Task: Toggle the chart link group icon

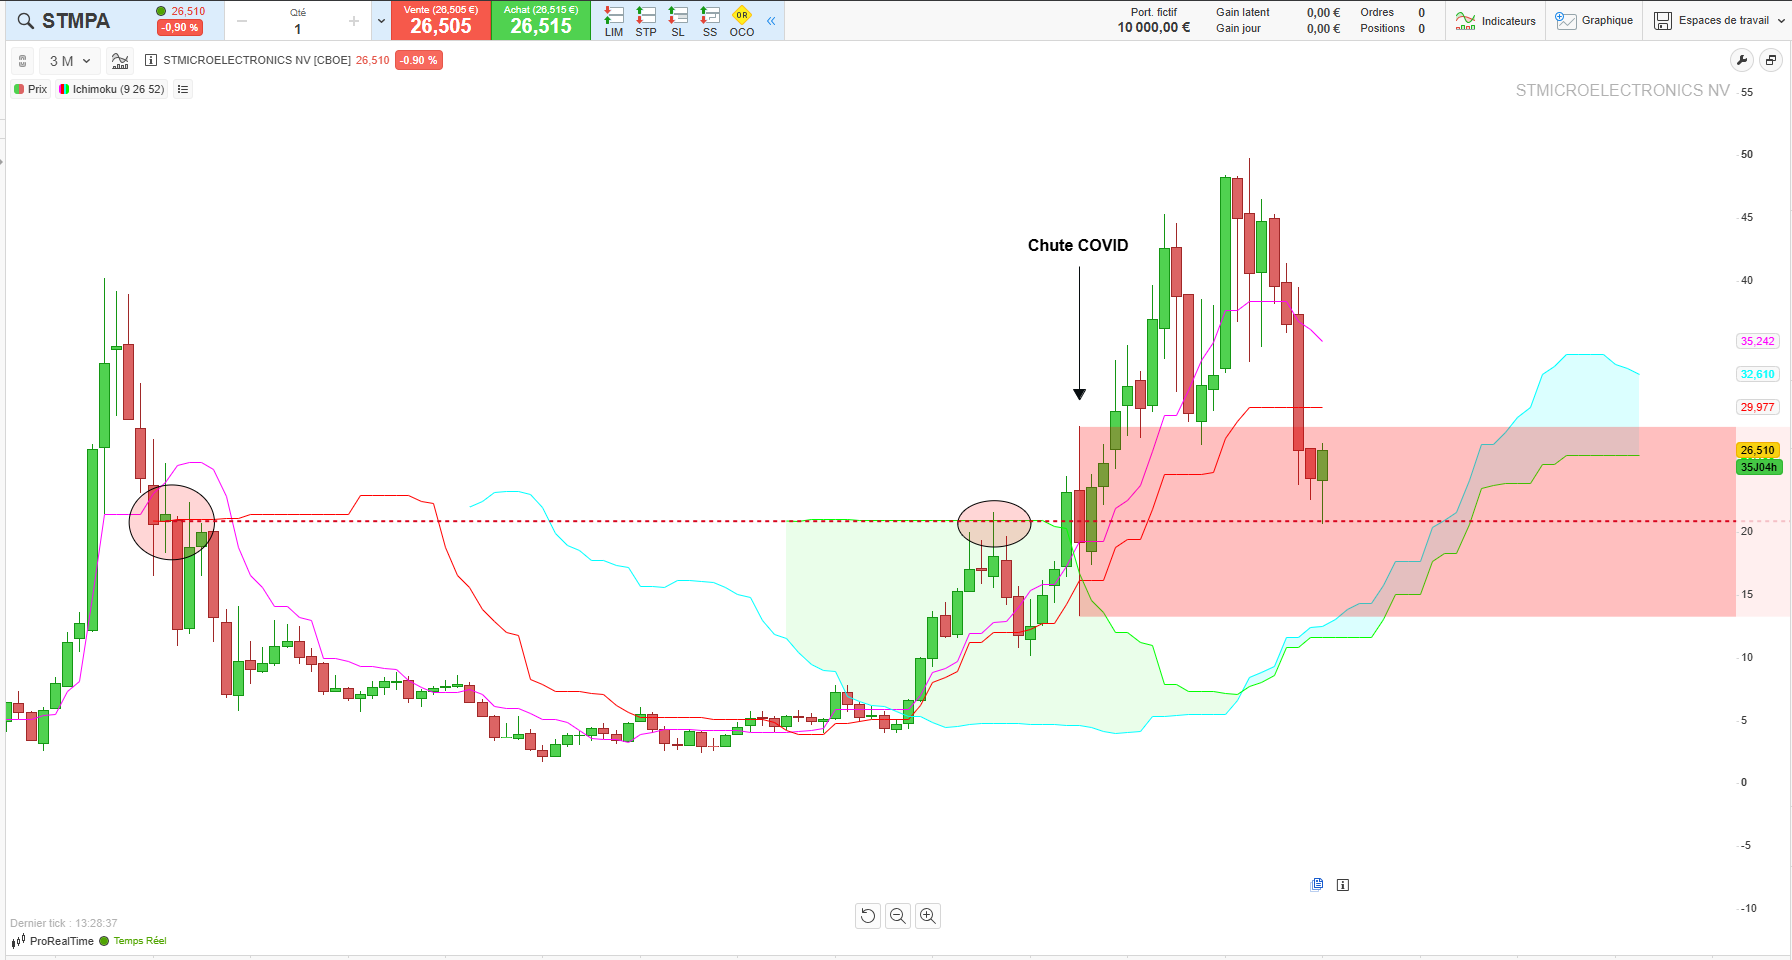Action: coord(23,61)
